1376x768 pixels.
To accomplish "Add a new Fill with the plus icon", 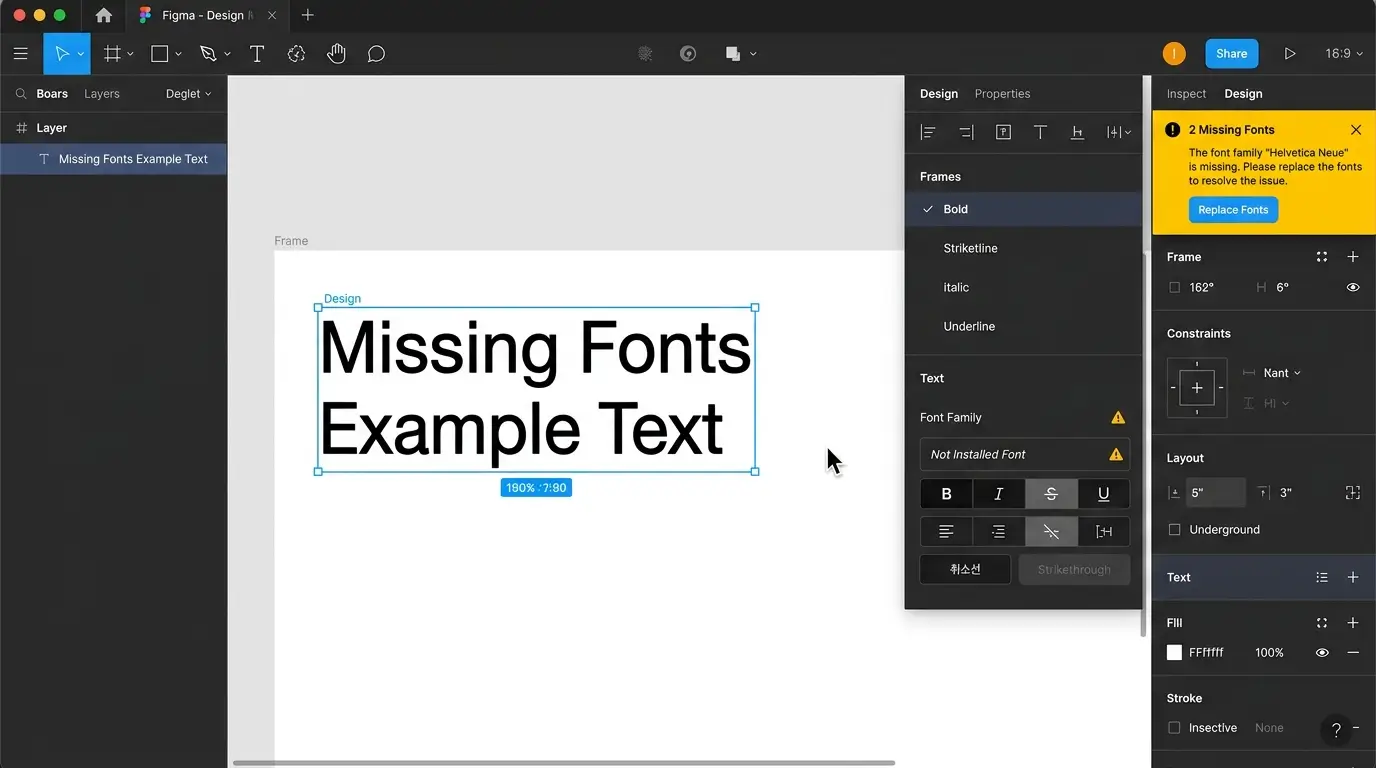I will tap(1353, 622).
